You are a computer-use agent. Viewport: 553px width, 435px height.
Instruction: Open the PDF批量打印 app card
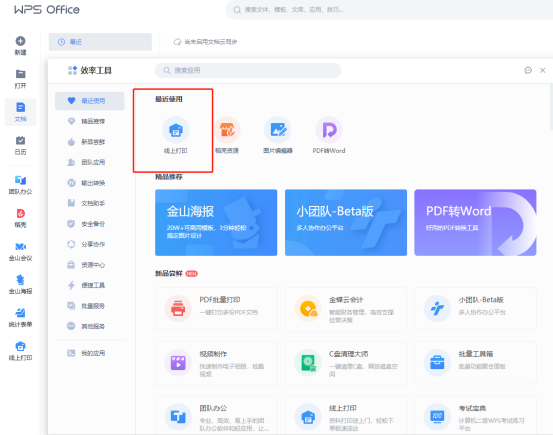(x=216, y=309)
